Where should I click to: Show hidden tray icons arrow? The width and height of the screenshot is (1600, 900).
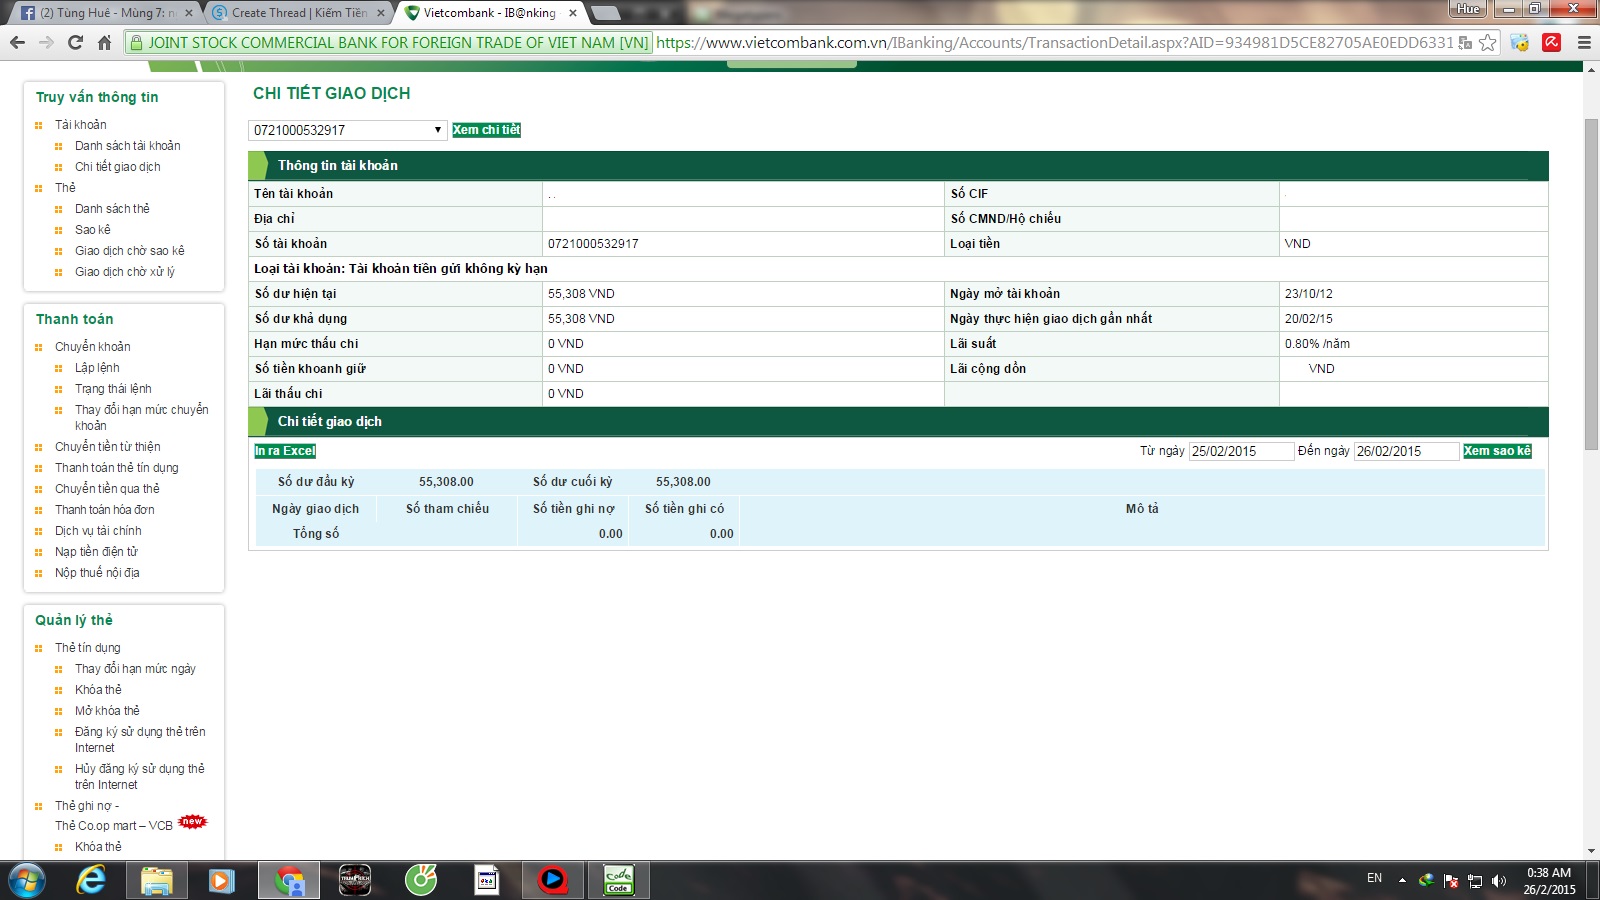1402,880
